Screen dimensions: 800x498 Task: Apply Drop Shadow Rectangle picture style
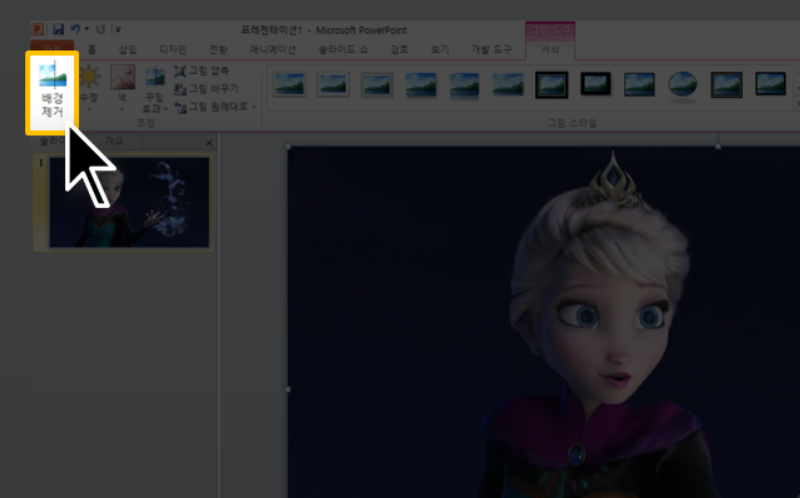(x=421, y=84)
